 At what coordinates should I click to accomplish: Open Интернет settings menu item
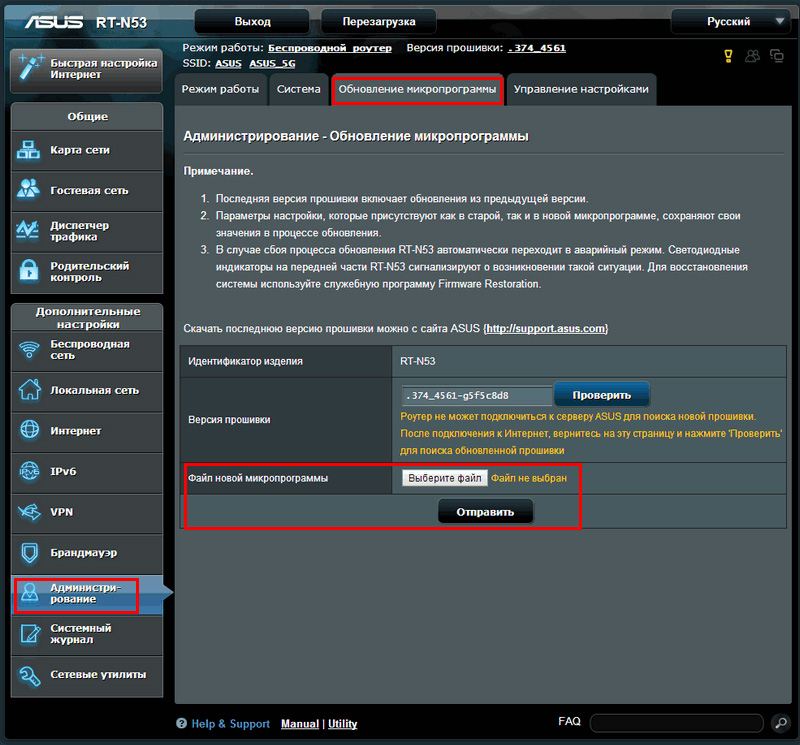87,431
